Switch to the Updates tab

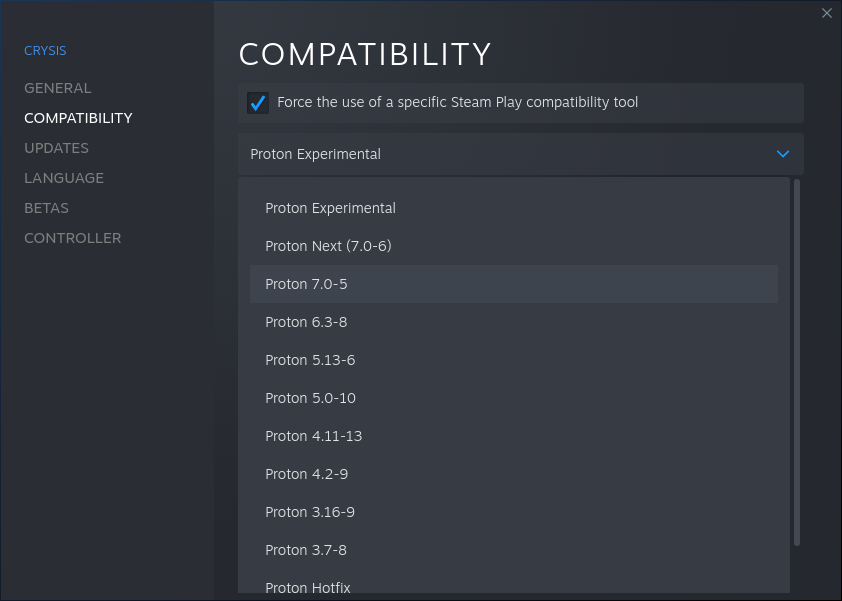tap(56, 148)
